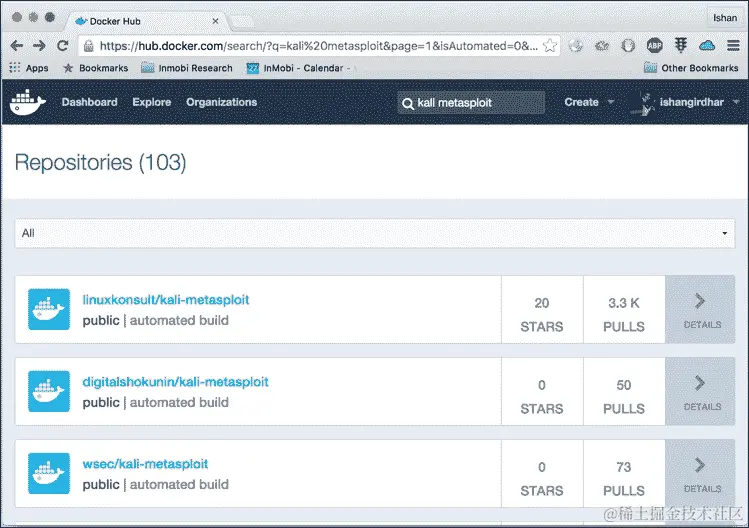Open the Explore nav item
The height and width of the screenshot is (528, 749).
(152, 102)
